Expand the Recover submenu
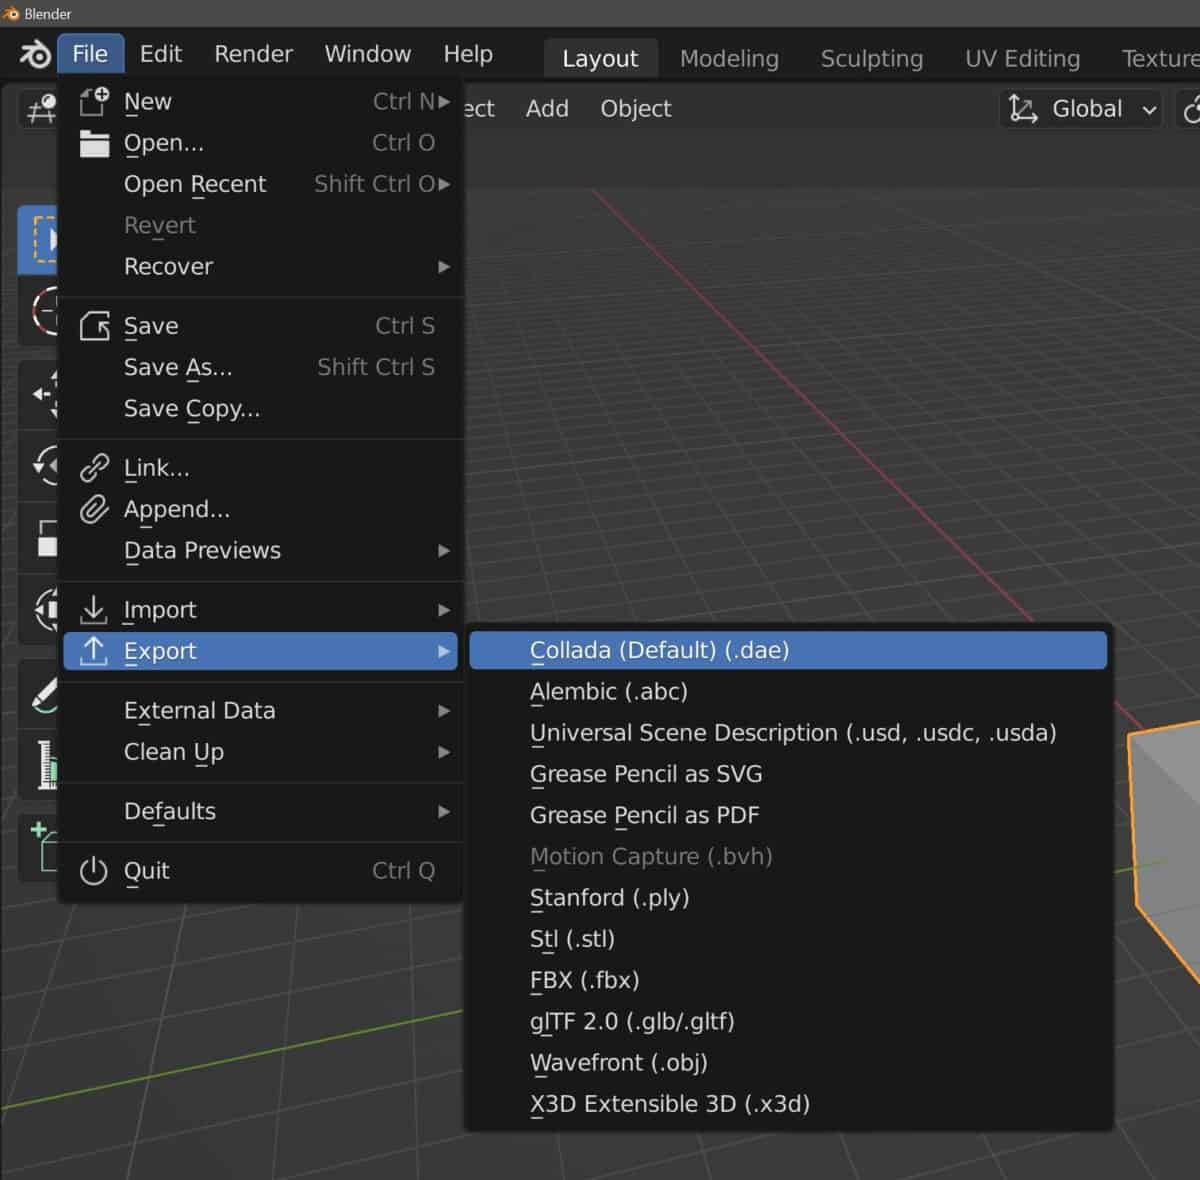Viewport: 1200px width, 1180px height. coord(167,266)
